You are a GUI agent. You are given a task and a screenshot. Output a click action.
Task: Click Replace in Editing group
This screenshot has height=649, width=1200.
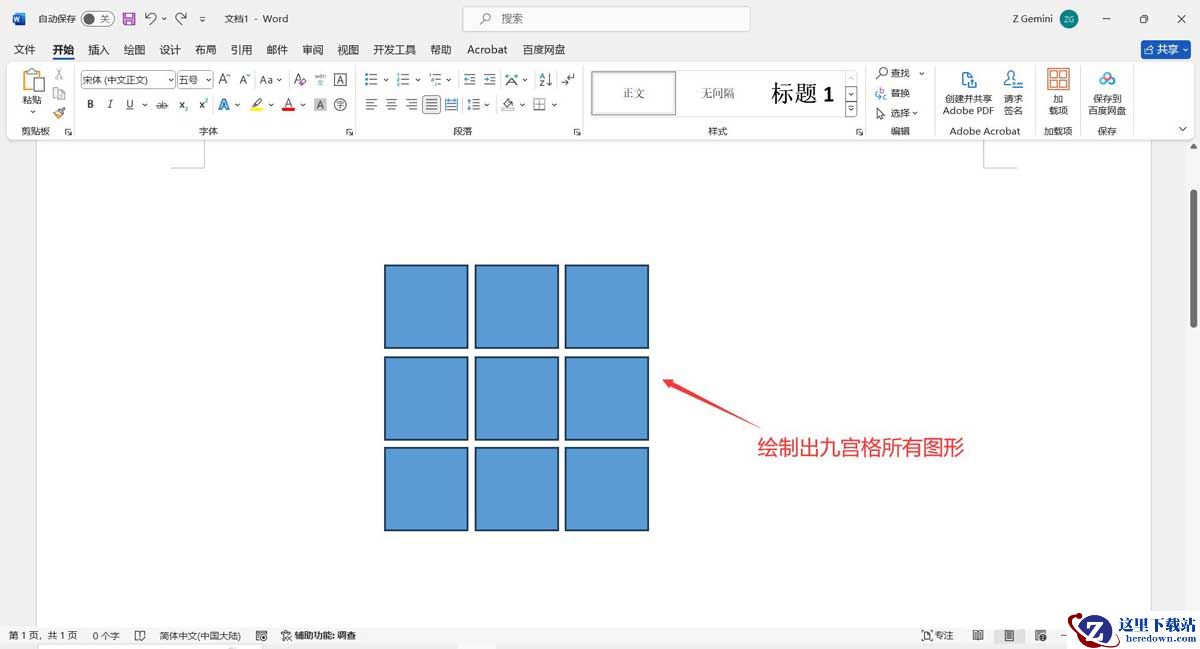click(x=893, y=93)
